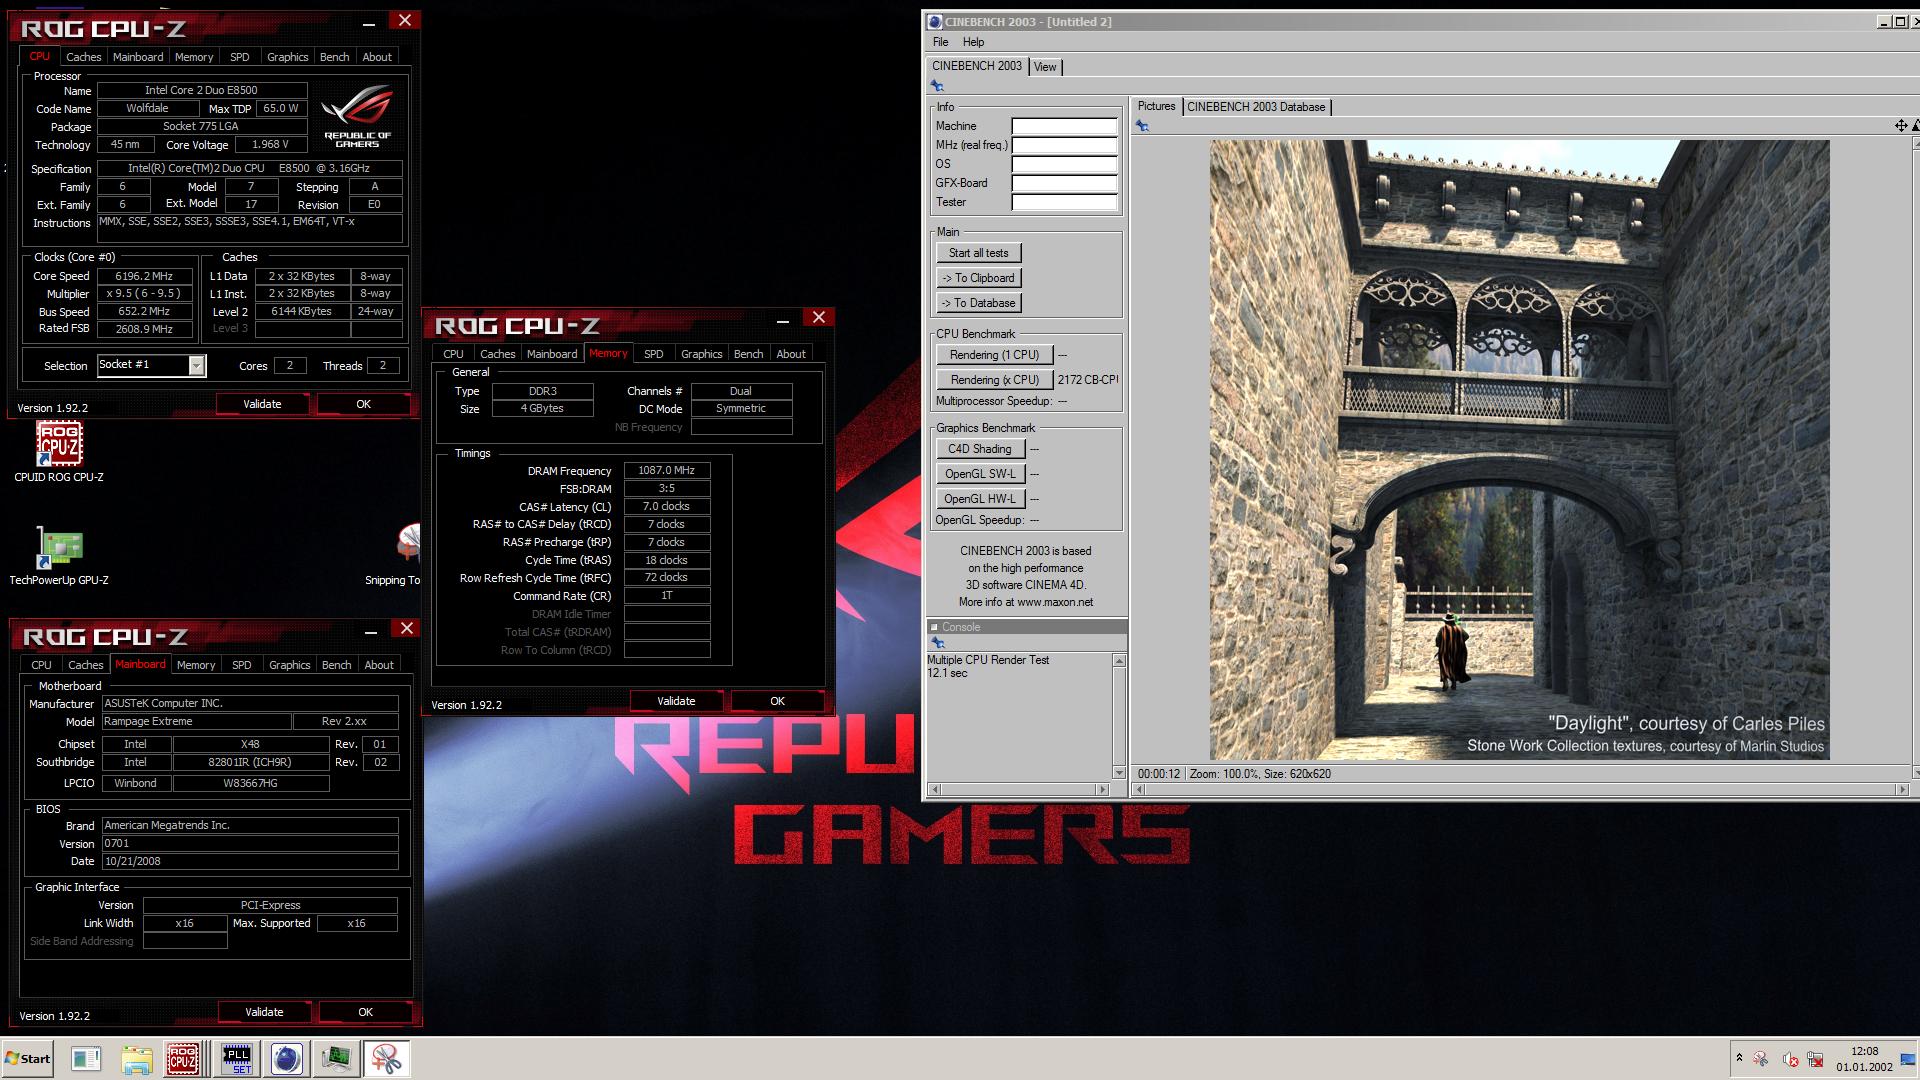Screen dimensions: 1920x1080
Task: Click OK in the Mainboard CPU-Z window
Action: tap(365, 1012)
